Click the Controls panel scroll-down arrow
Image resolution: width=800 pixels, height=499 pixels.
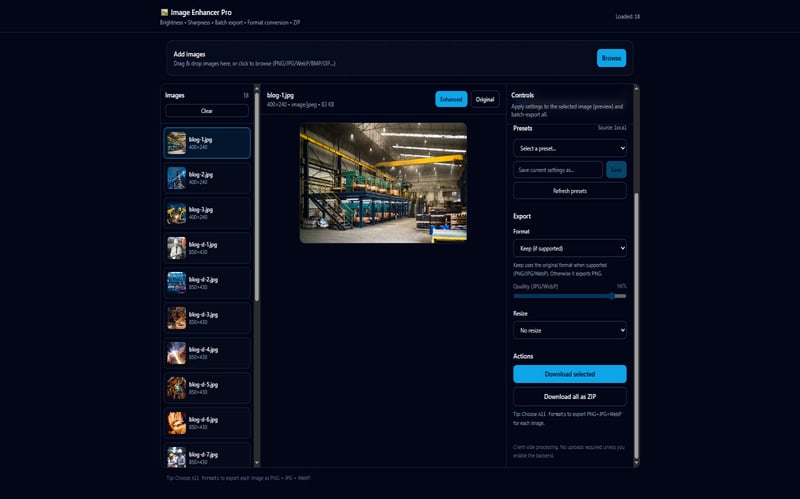pos(636,463)
